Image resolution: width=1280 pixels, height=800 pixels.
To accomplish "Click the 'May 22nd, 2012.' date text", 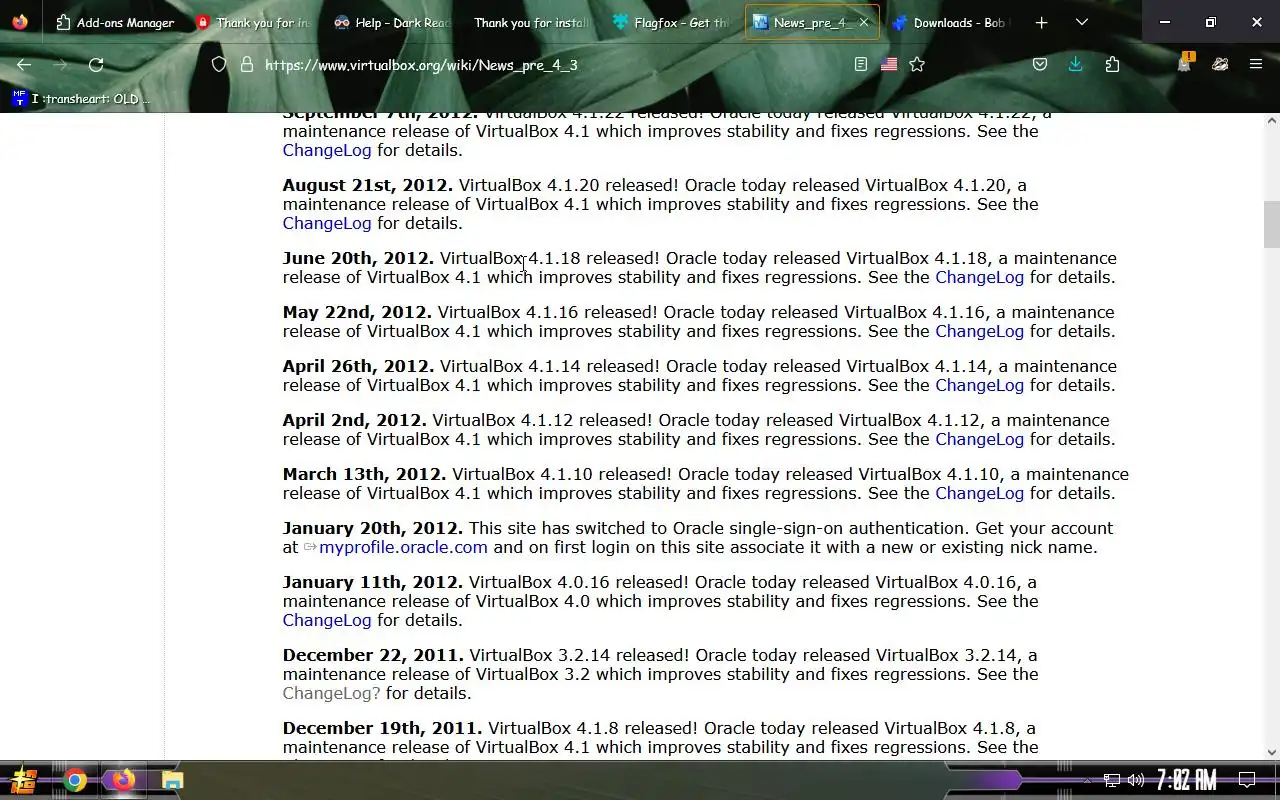I will point(357,312).
